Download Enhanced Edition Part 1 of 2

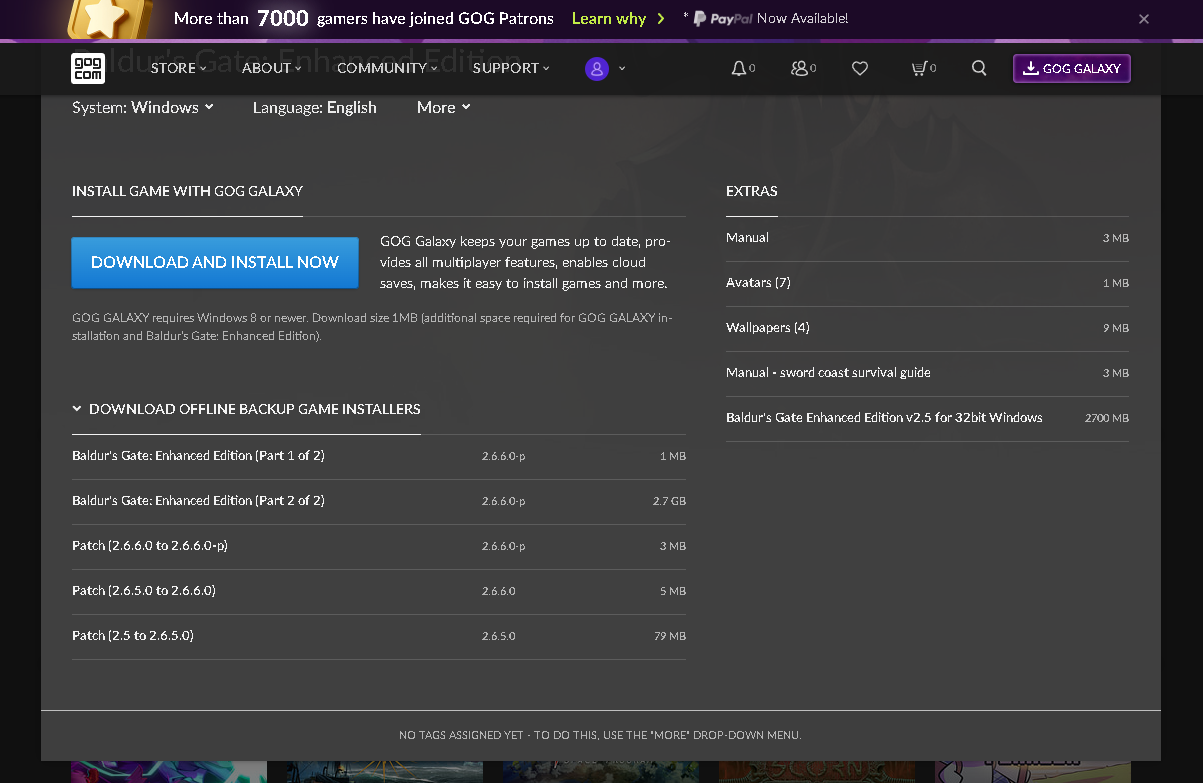(x=379, y=456)
